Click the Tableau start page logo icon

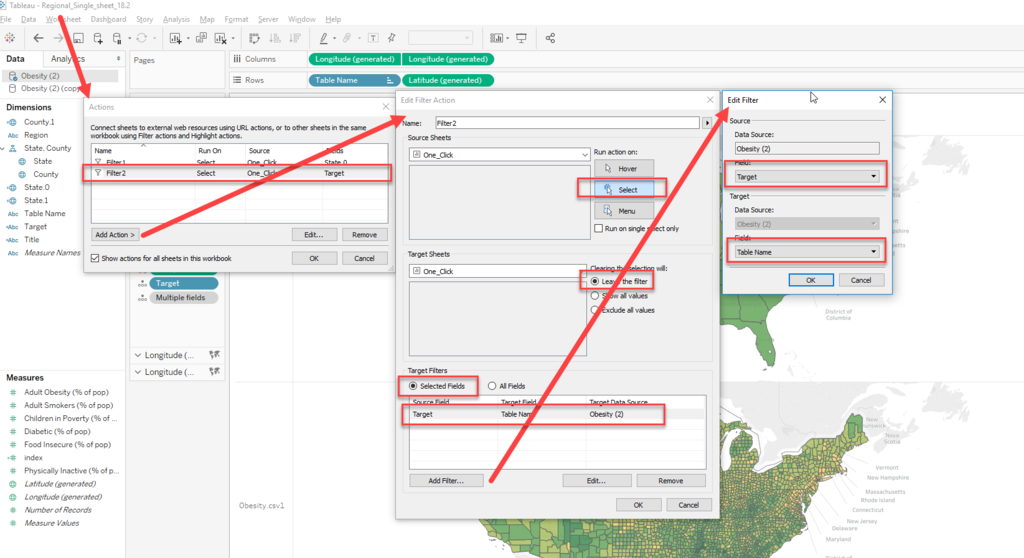[10, 38]
